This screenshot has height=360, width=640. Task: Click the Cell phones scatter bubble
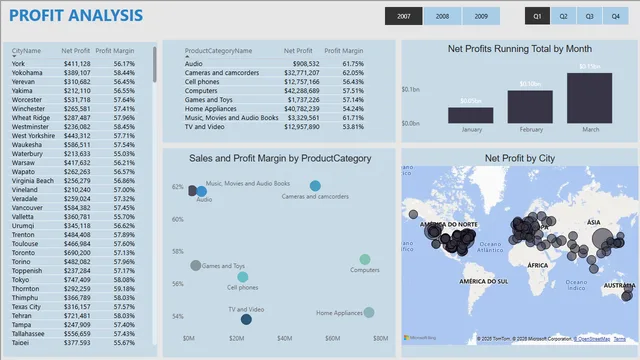tap(242, 277)
